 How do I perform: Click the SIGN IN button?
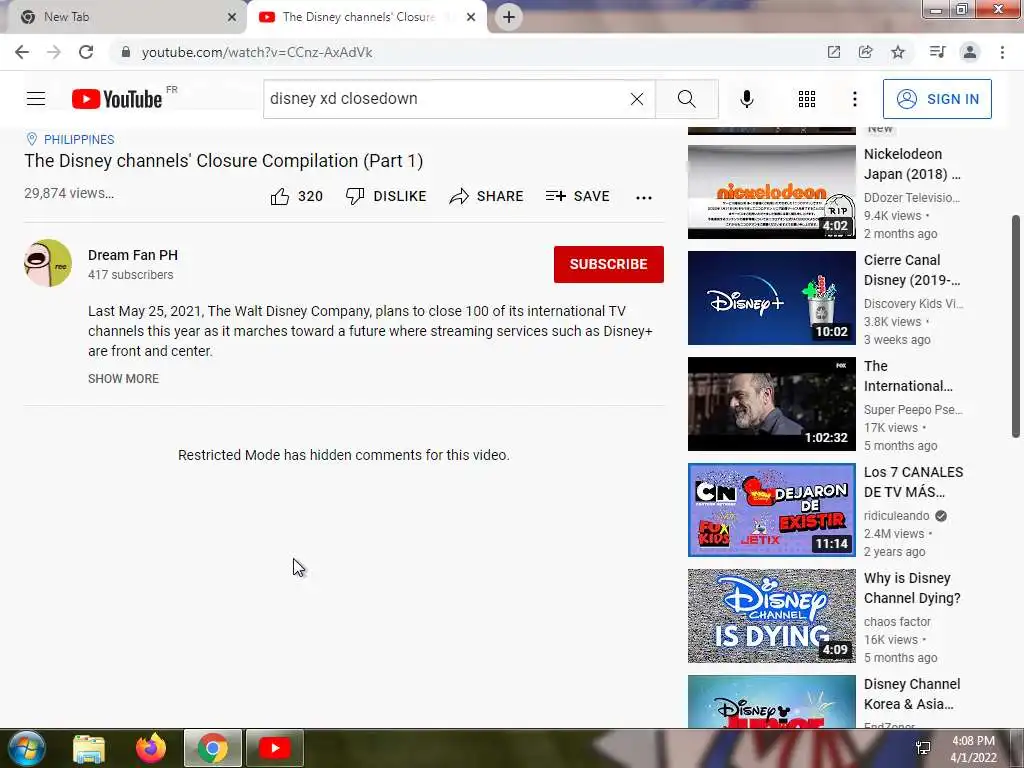coord(936,99)
